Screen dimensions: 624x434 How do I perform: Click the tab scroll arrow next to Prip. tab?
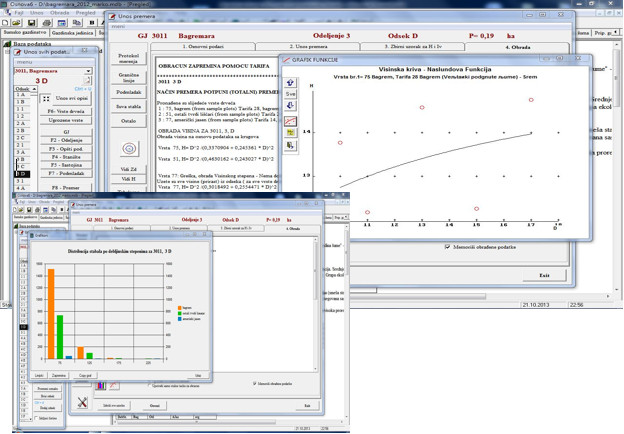(x=616, y=33)
